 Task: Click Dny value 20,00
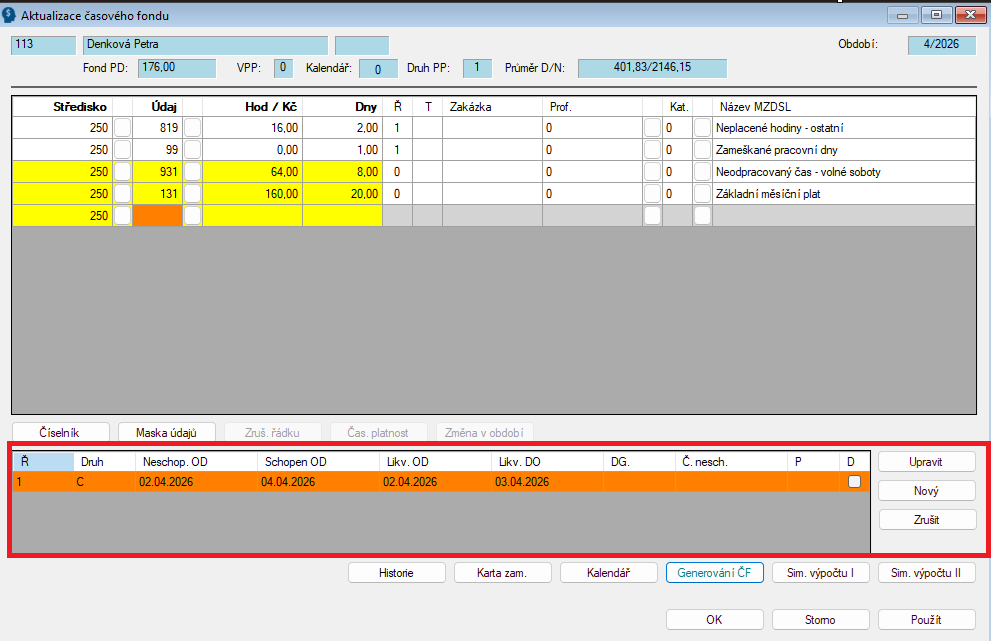tap(343, 194)
